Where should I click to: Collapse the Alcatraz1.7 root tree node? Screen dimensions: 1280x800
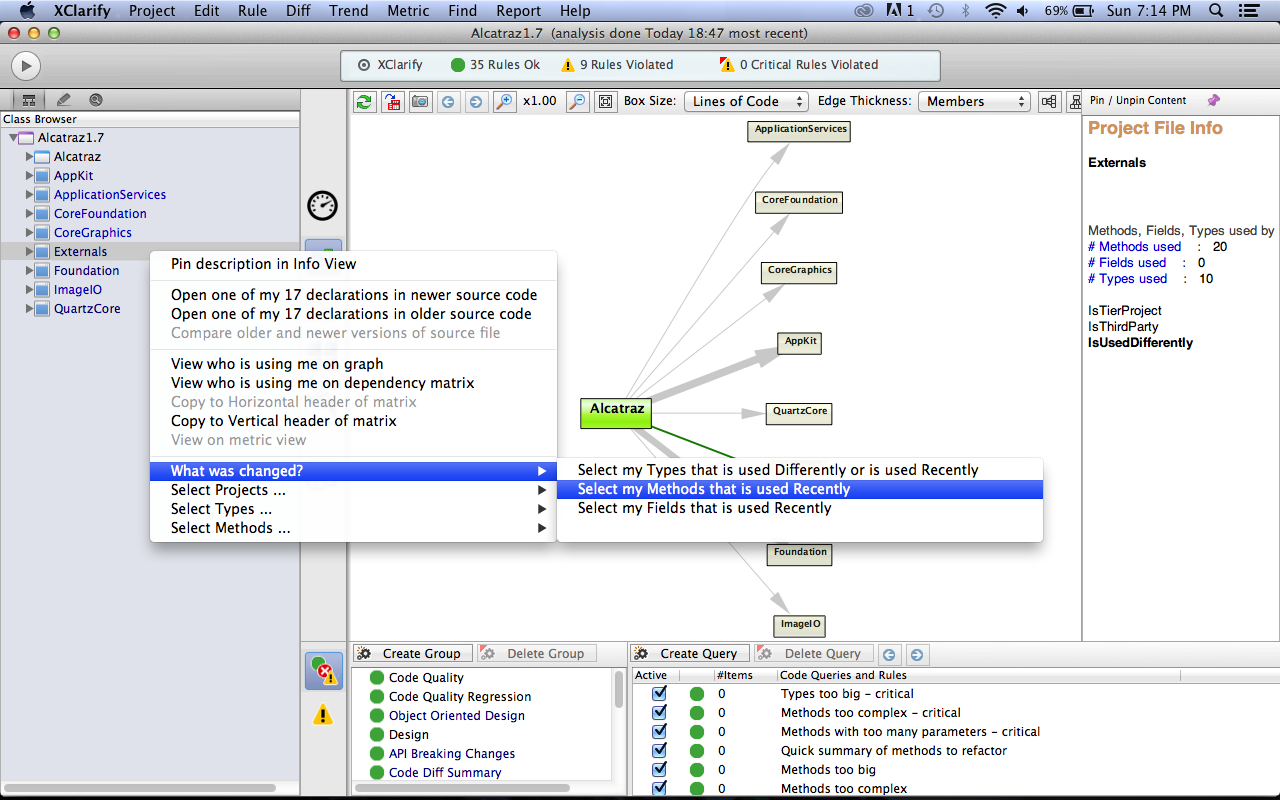coord(12,138)
